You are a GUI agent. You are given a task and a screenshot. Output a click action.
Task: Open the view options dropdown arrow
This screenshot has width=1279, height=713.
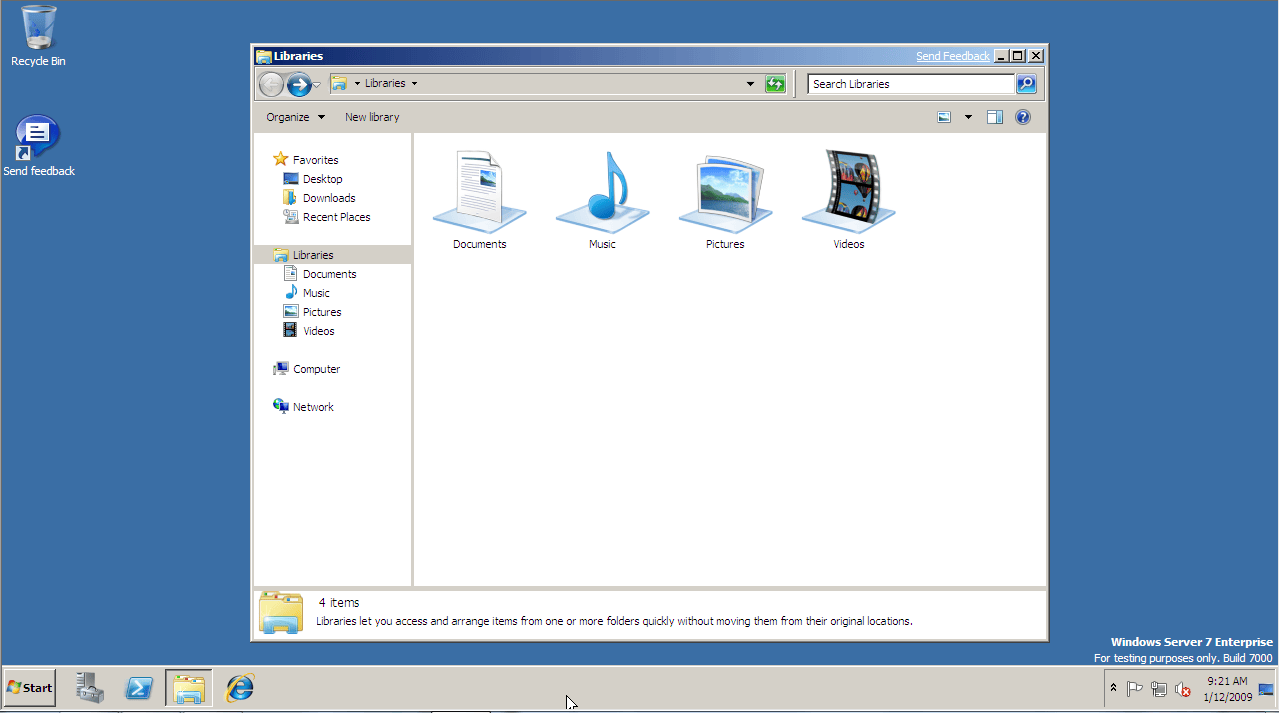tap(968, 117)
